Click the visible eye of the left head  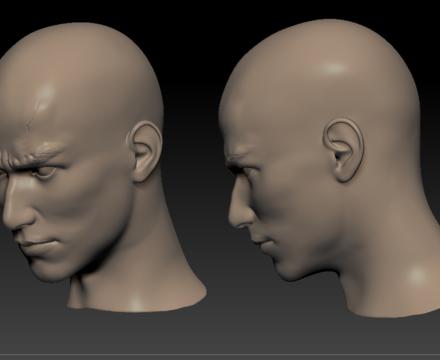coord(46,172)
